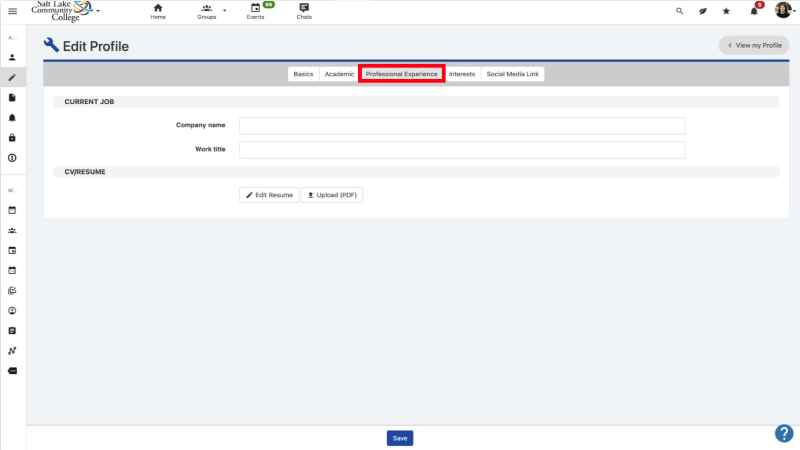
Task: Open the user avatar menu
Action: (x=783, y=10)
